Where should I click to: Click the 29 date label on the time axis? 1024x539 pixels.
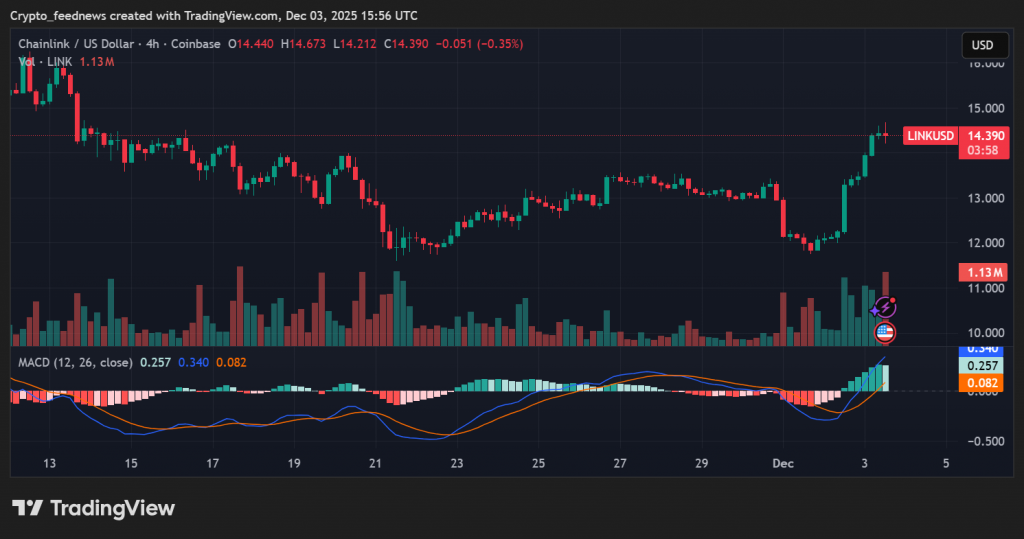[x=701, y=463]
